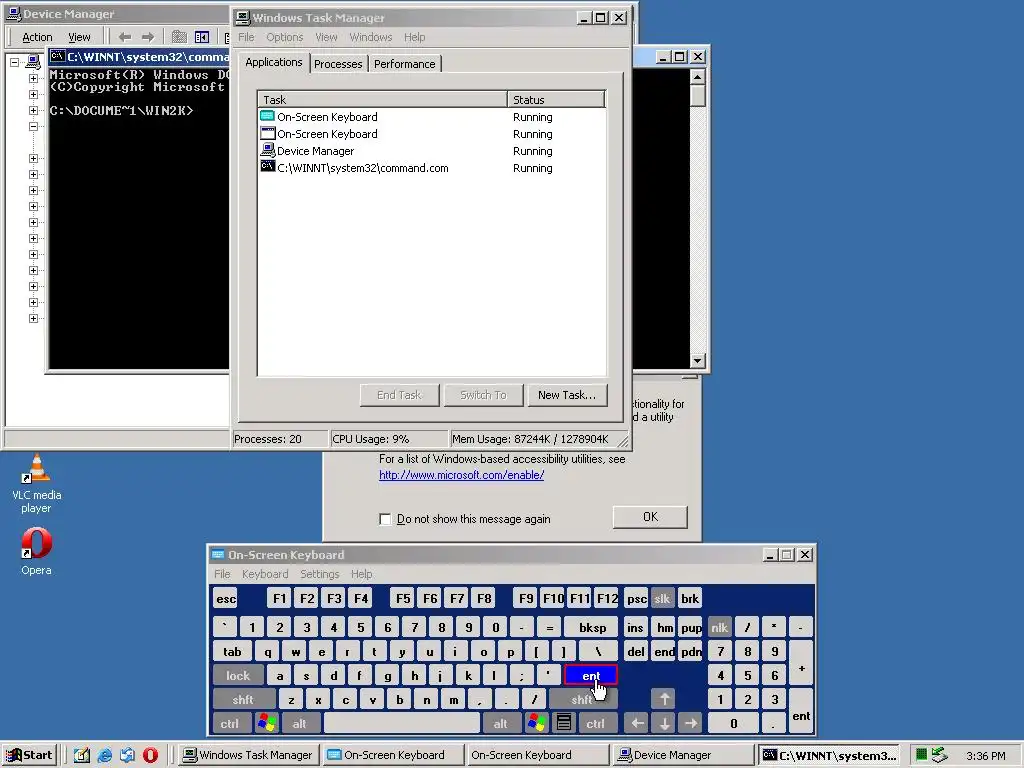The height and width of the screenshot is (768, 1024).
Task: Click the Device Manager icon in task list
Action: [268, 150]
